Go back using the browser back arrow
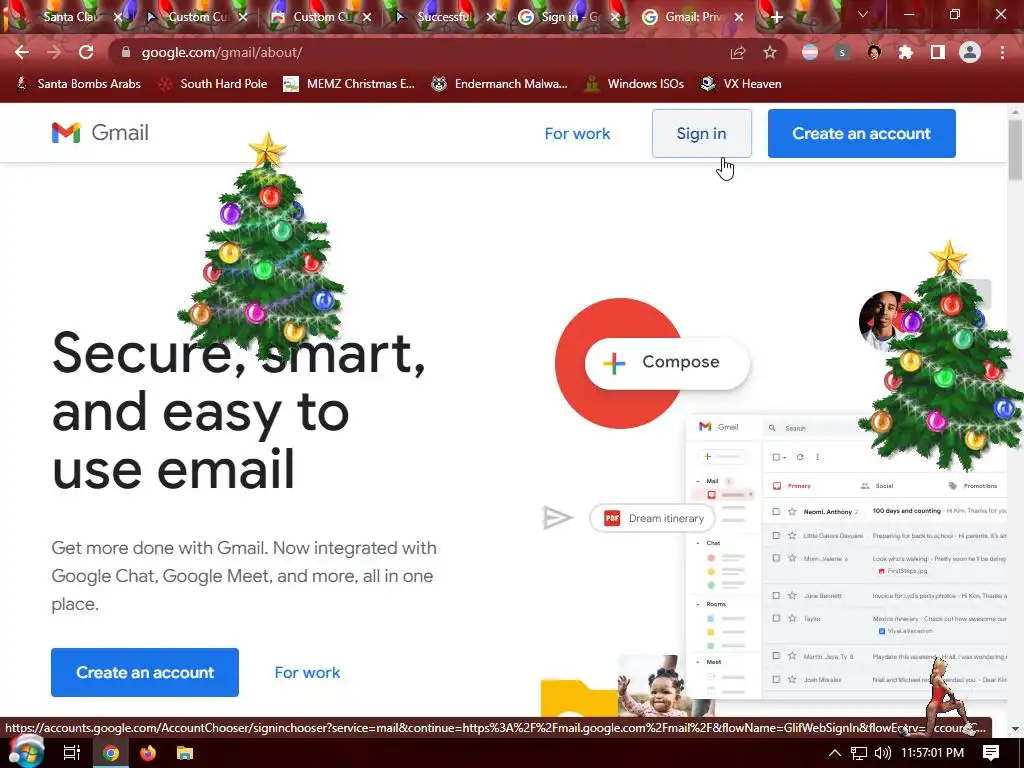Image resolution: width=1024 pixels, height=768 pixels. tap(22, 52)
